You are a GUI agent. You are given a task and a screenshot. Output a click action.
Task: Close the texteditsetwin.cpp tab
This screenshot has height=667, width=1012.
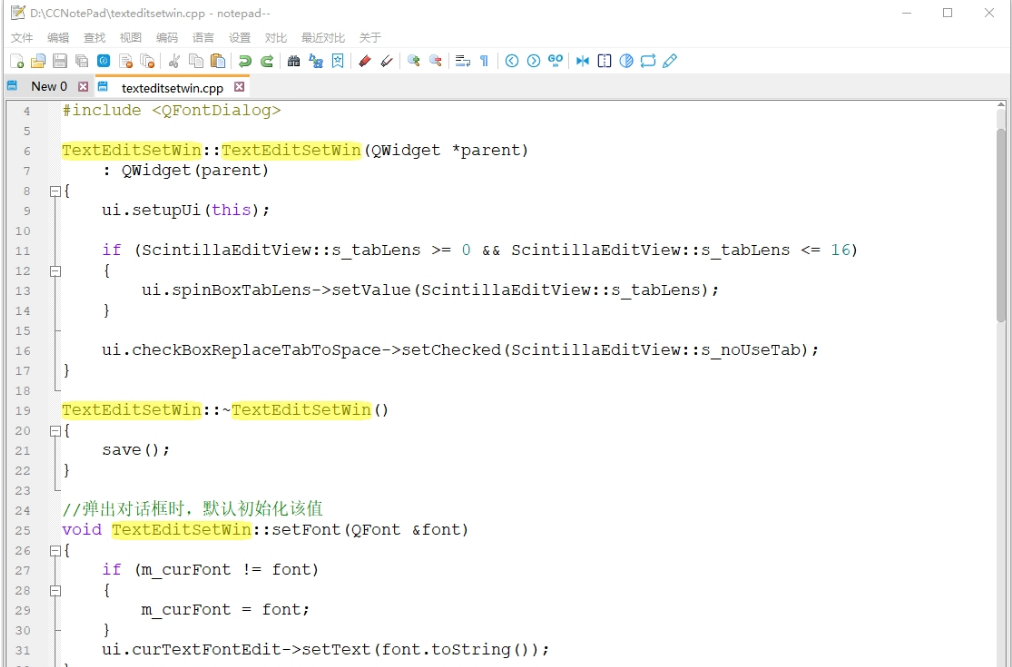(239, 87)
